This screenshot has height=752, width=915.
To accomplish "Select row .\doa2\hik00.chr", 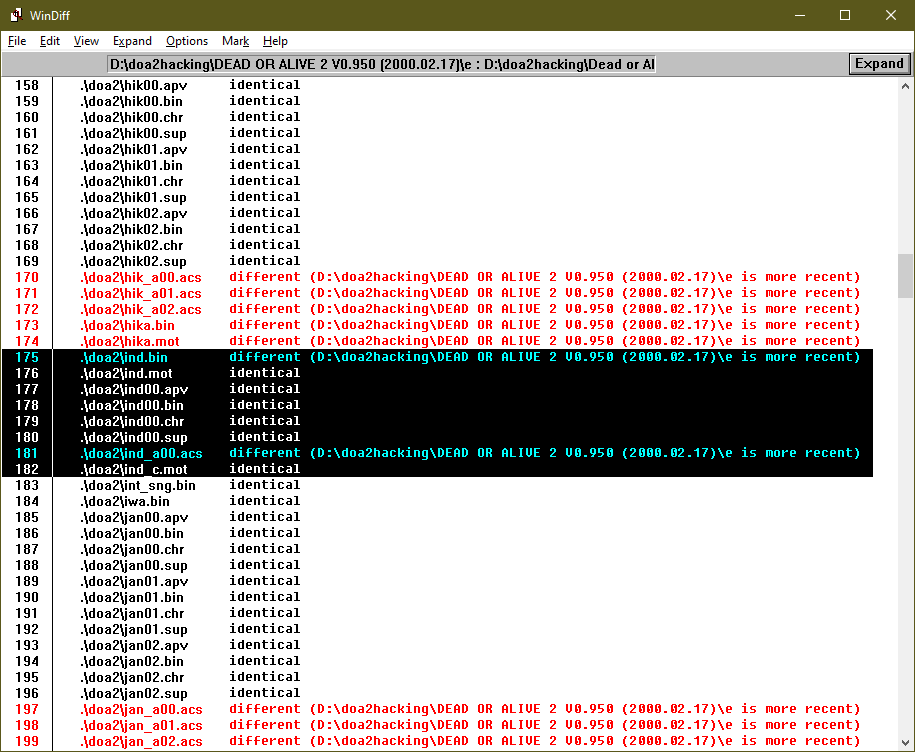I will click(x=437, y=117).
